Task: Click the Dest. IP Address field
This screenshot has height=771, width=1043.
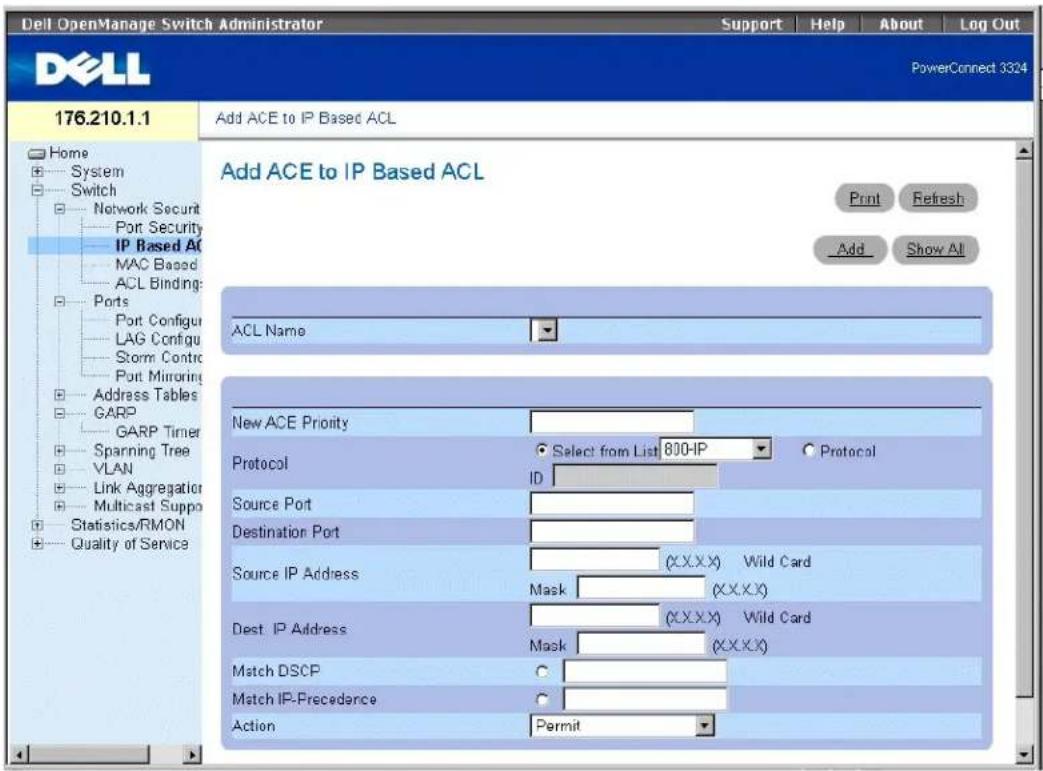Action: click(x=595, y=615)
